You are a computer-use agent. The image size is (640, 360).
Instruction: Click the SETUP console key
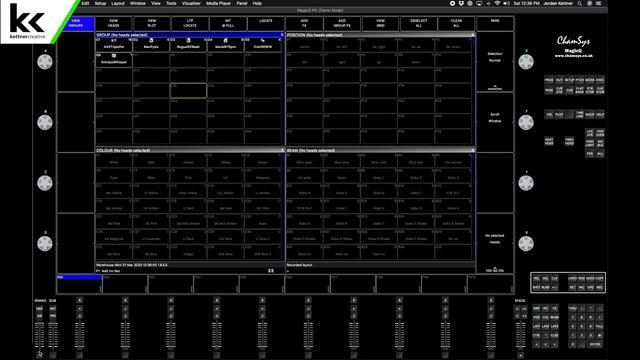(x=570, y=80)
